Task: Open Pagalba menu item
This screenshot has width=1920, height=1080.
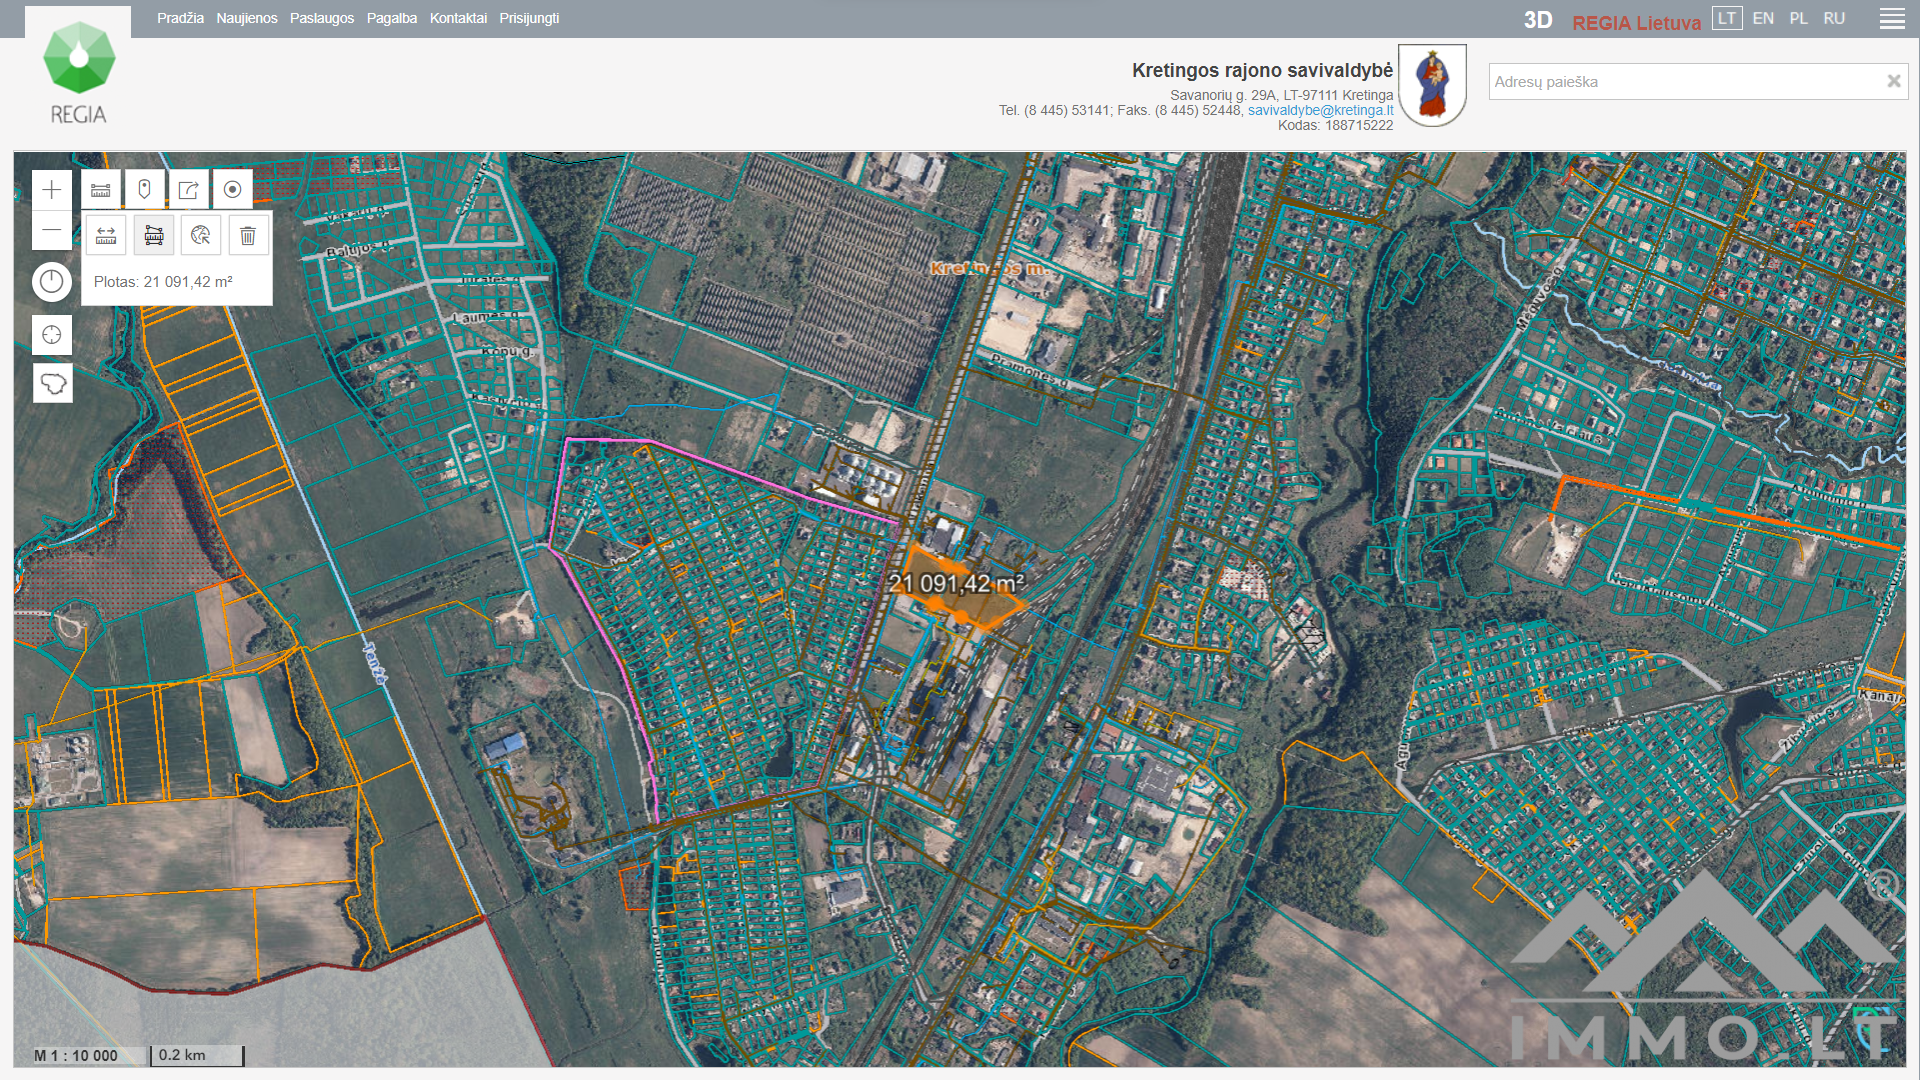Action: [392, 18]
